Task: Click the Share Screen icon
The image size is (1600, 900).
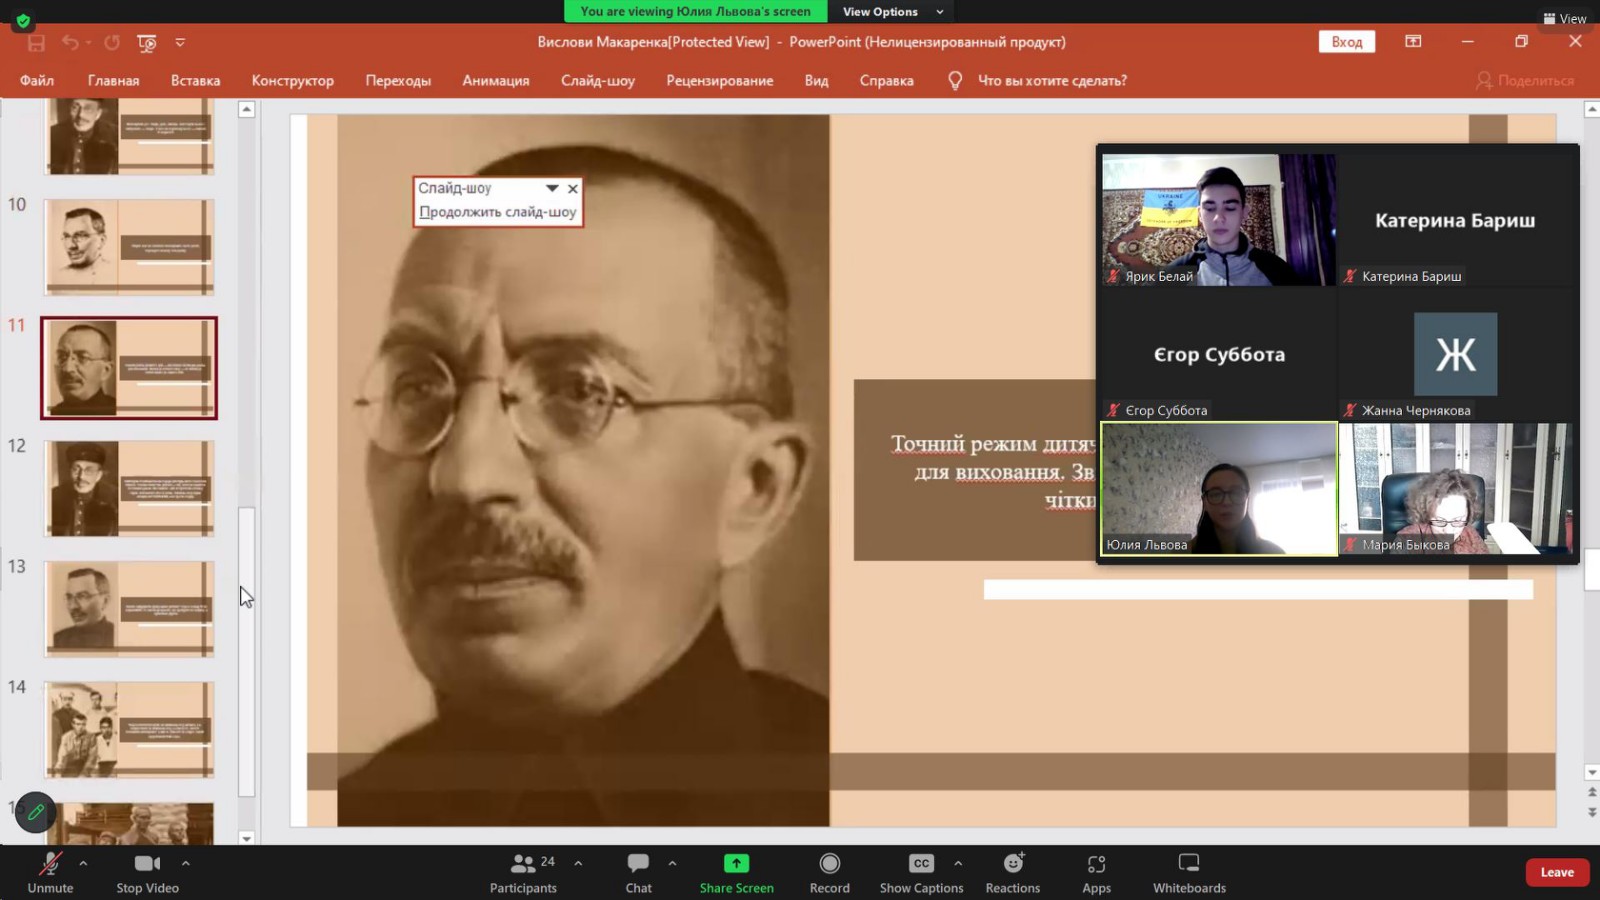Action: coord(736,864)
